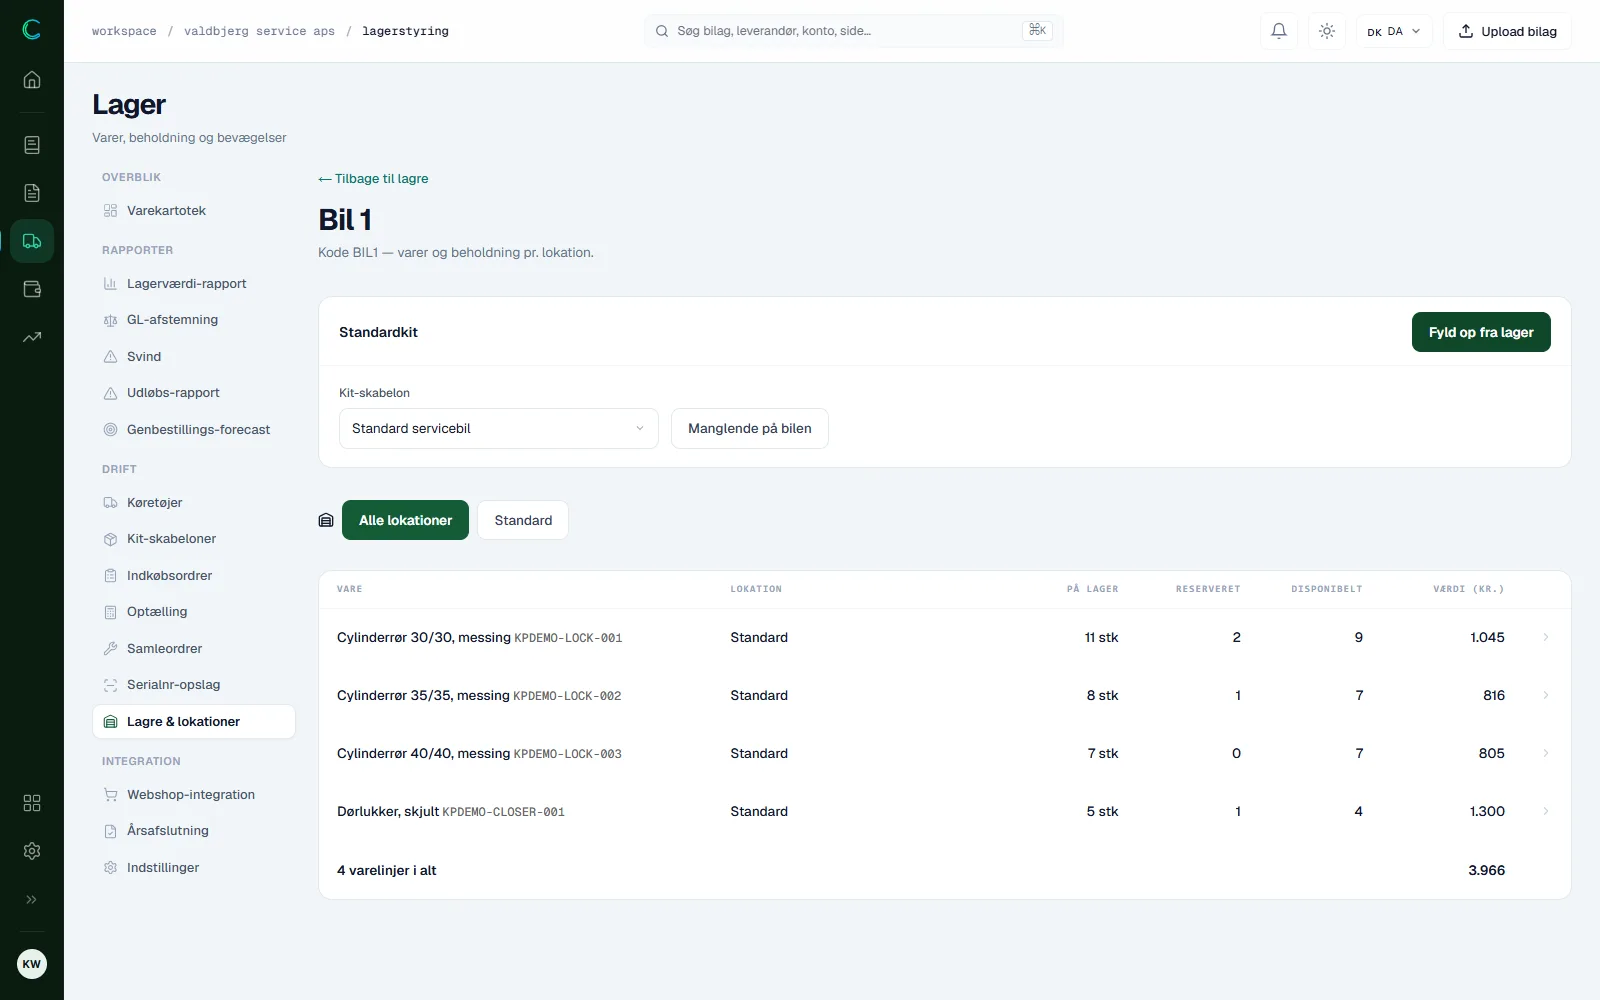This screenshot has height=1000, width=1600.
Task: Click valdbjerg service aps breadcrumb
Action: [259, 31]
